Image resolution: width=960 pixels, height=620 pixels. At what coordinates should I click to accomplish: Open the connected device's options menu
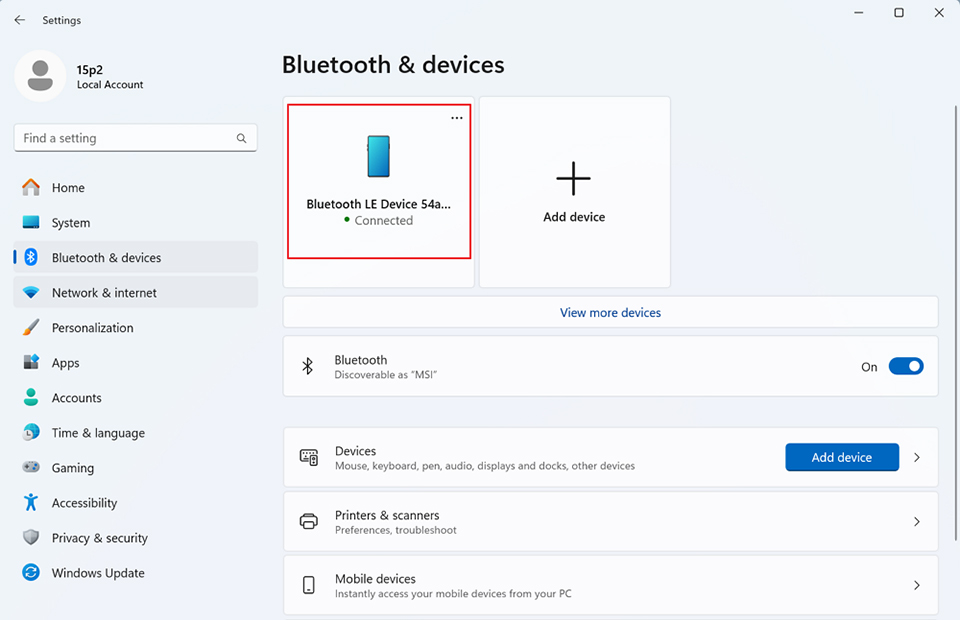[457, 117]
